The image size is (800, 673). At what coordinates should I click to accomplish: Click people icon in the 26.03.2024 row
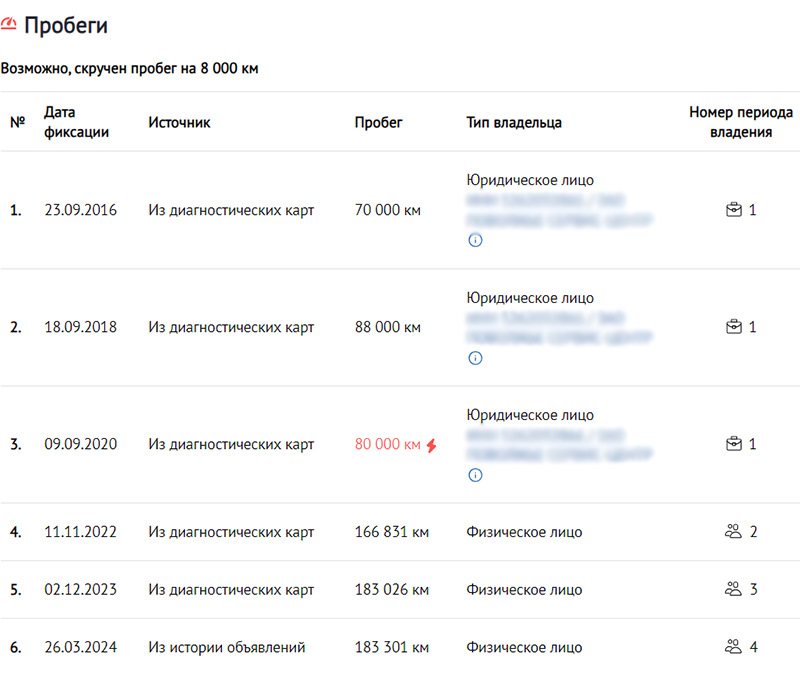733,647
